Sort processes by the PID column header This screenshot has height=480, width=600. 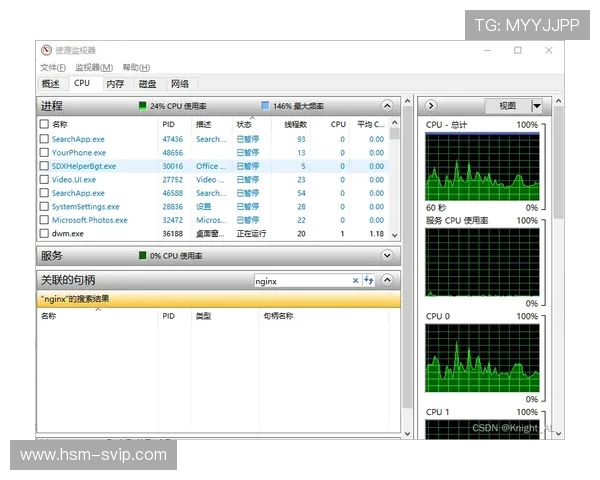(168, 125)
